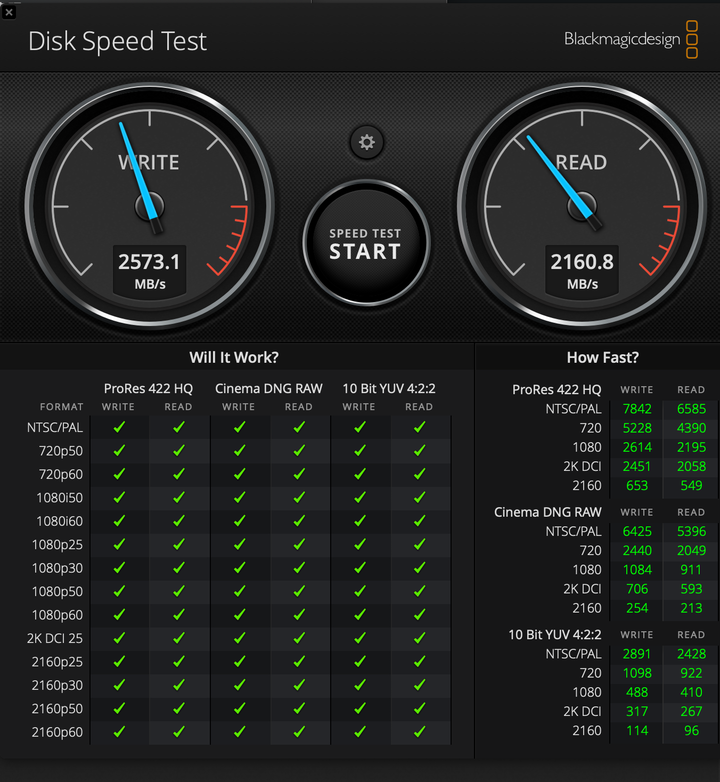Click the Cinema DNG RAW column header
The image size is (720, 782).
tap(269, 389)
